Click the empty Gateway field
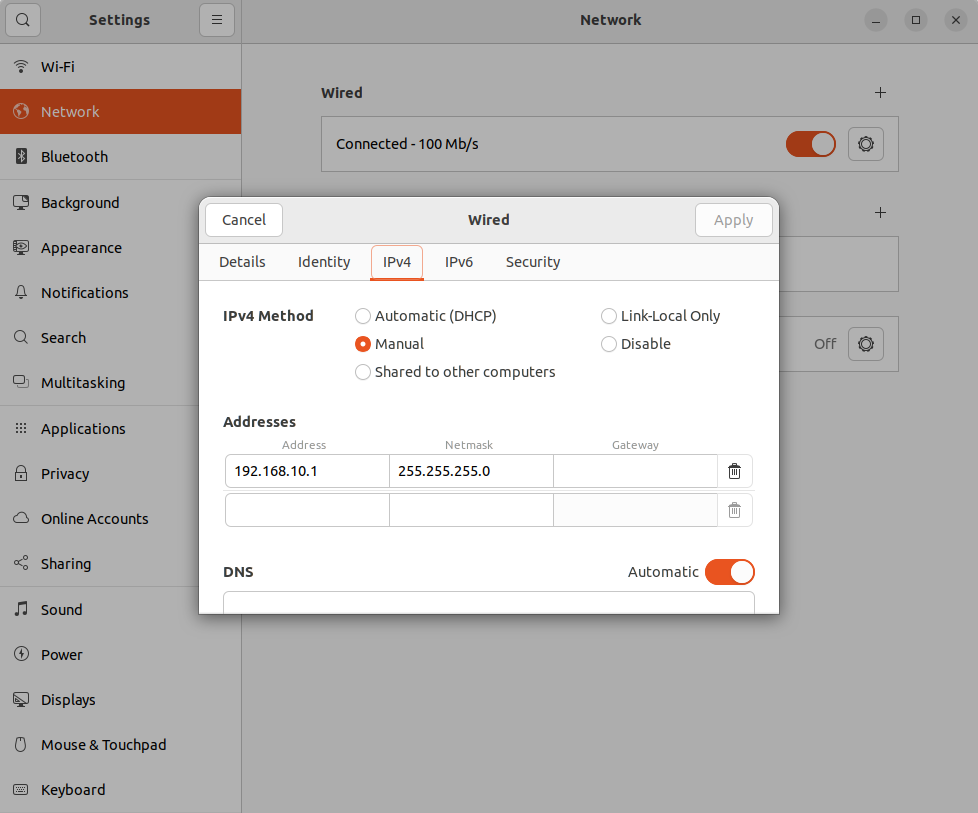This screenshot has width=978, height=813. [x=635, y=471]
